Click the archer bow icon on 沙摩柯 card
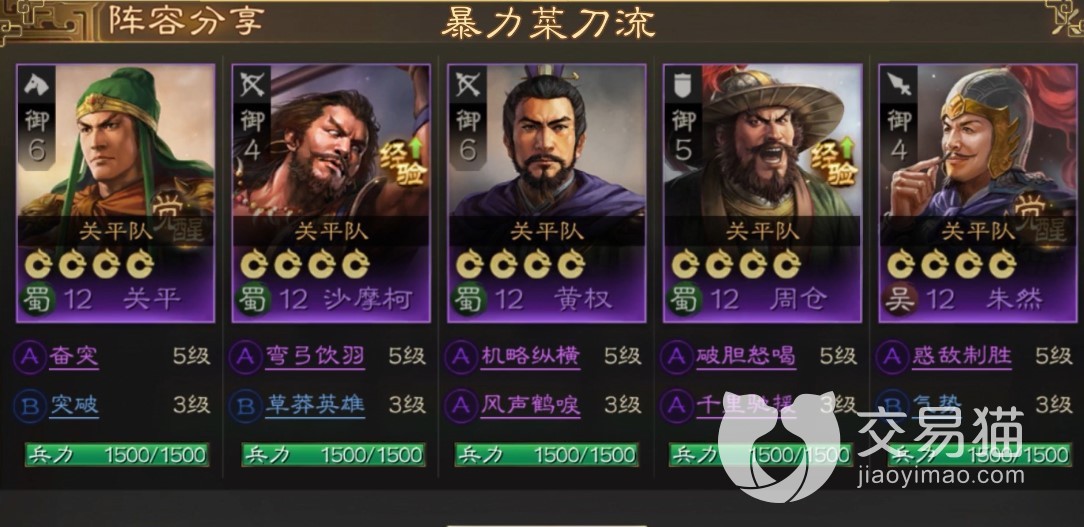 pos(251,84)
